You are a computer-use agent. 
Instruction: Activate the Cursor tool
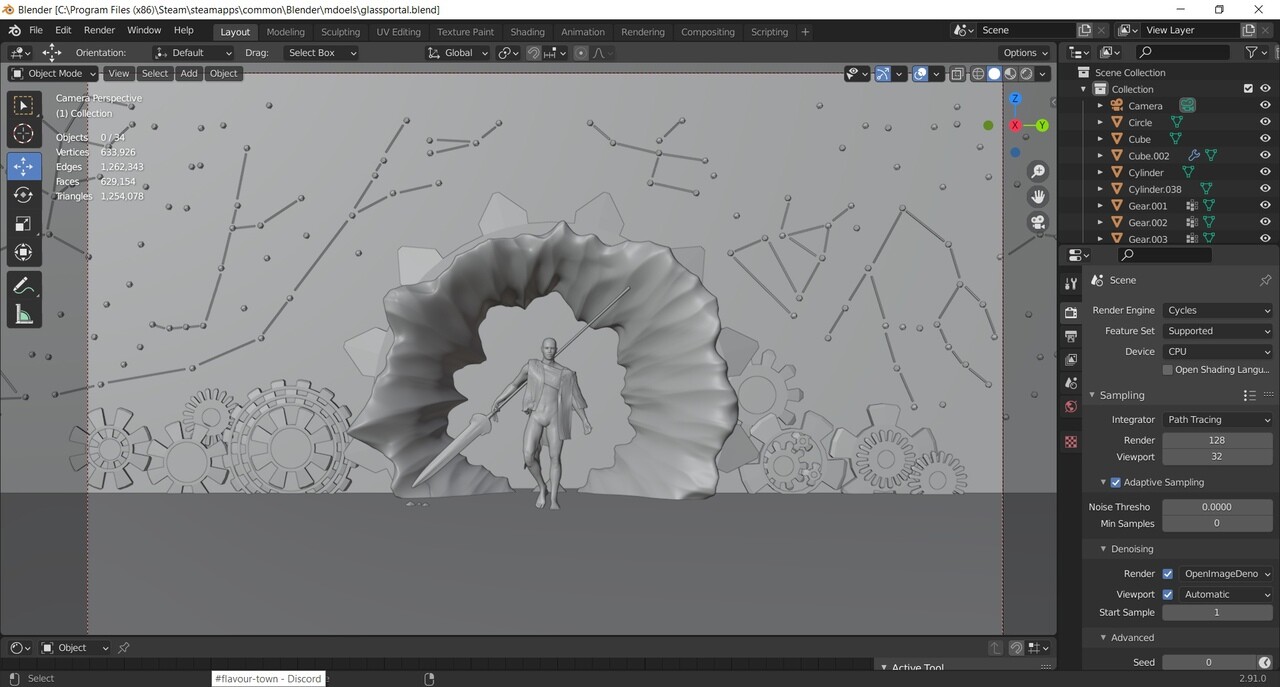pos(24,134)
